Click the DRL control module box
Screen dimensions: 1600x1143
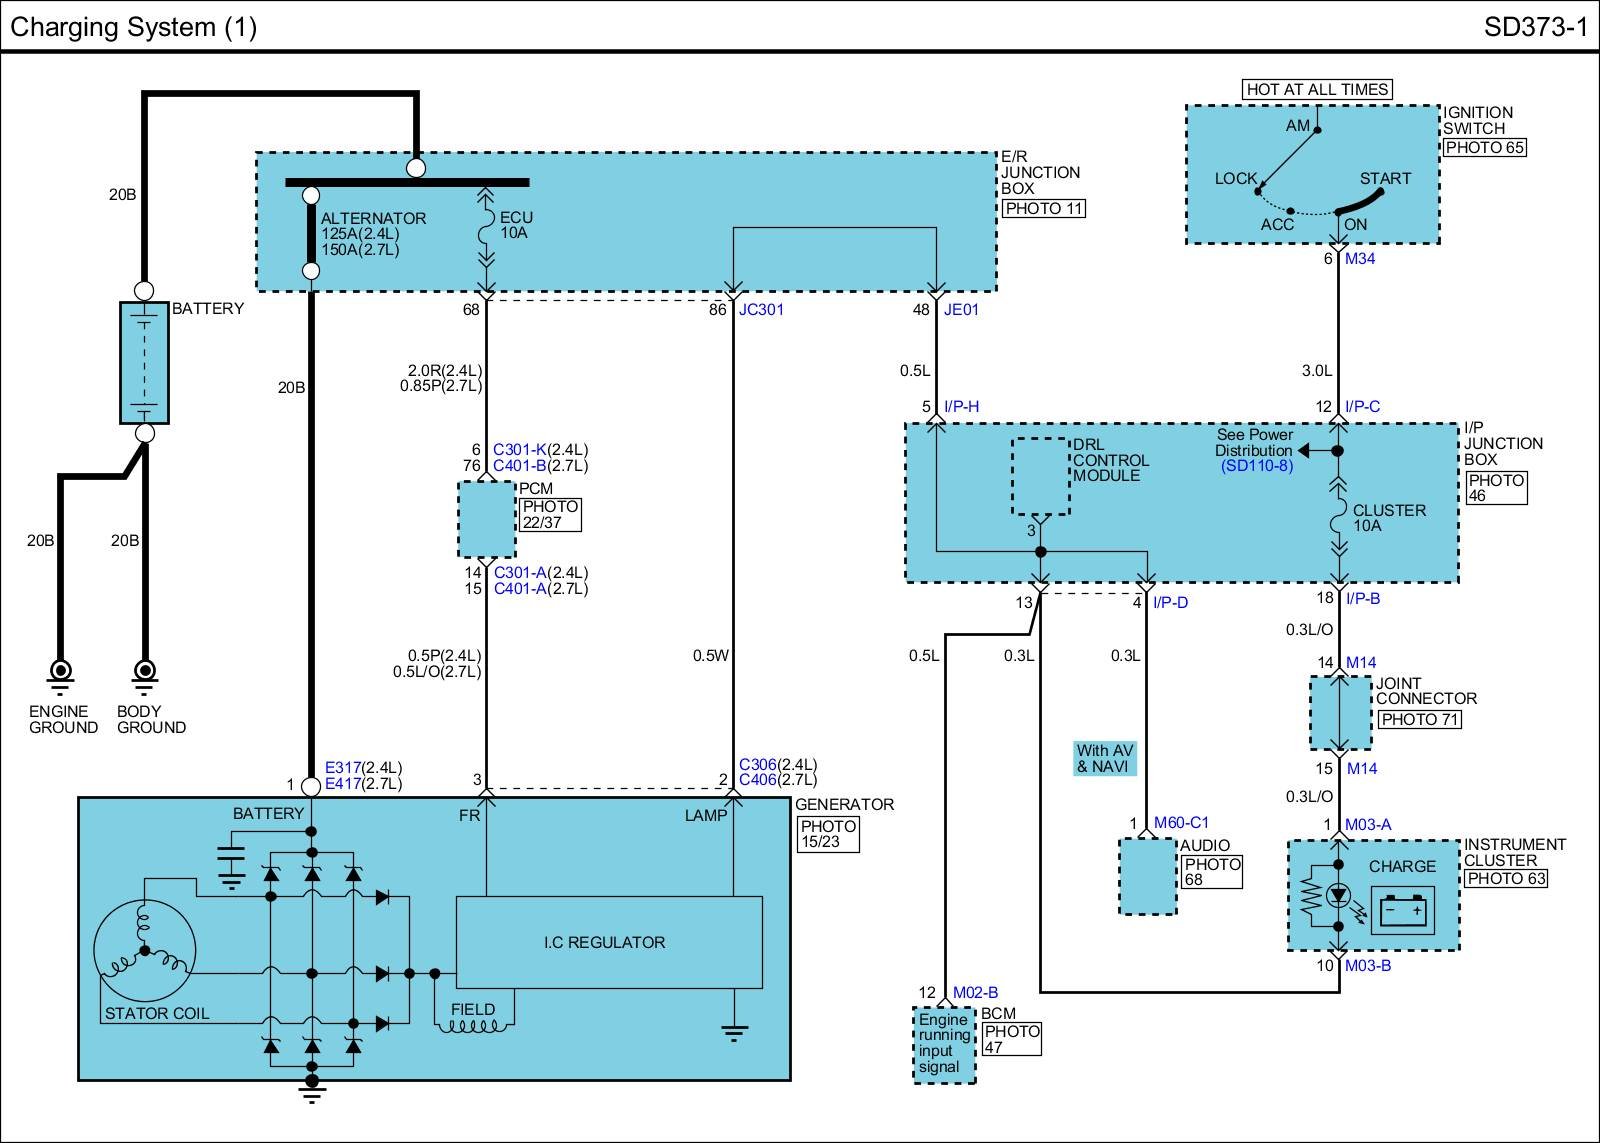(x=1040, y=476)
